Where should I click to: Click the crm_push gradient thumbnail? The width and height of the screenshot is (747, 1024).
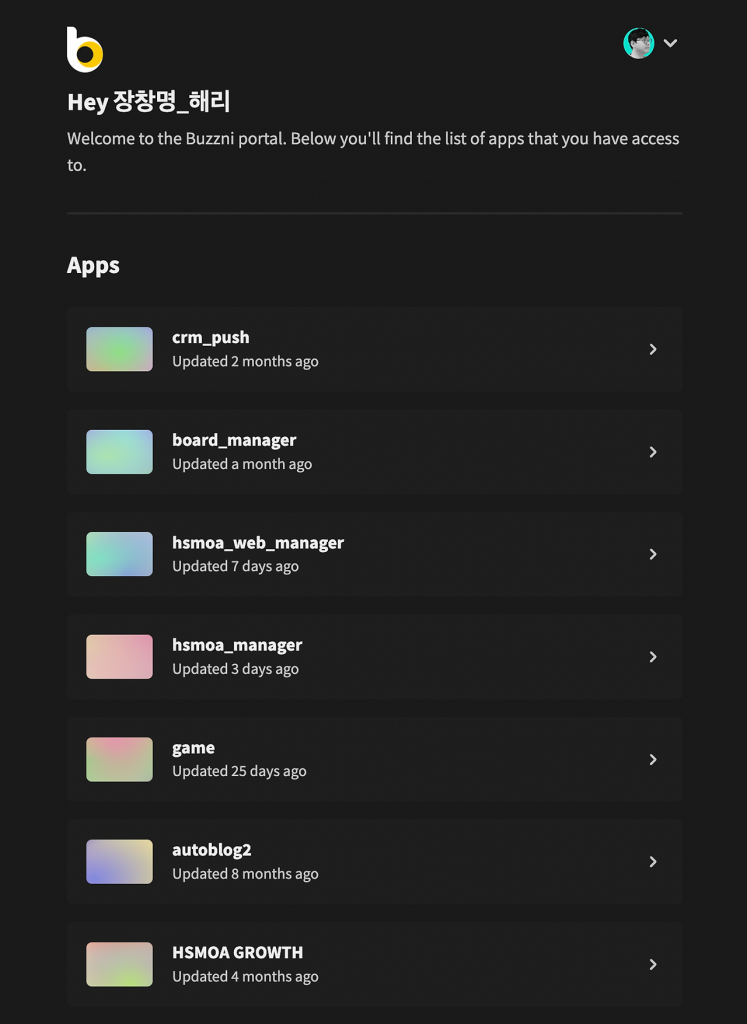coord(119,349)
